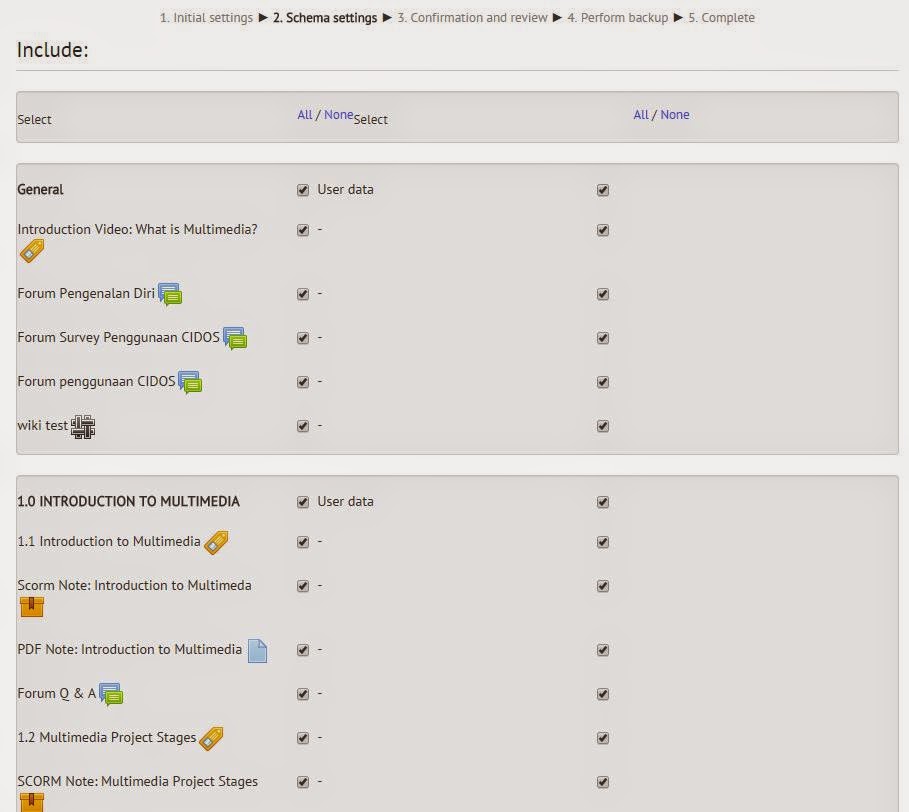Open the Forum Pengenalan Diri forum icon

point(172,294)
